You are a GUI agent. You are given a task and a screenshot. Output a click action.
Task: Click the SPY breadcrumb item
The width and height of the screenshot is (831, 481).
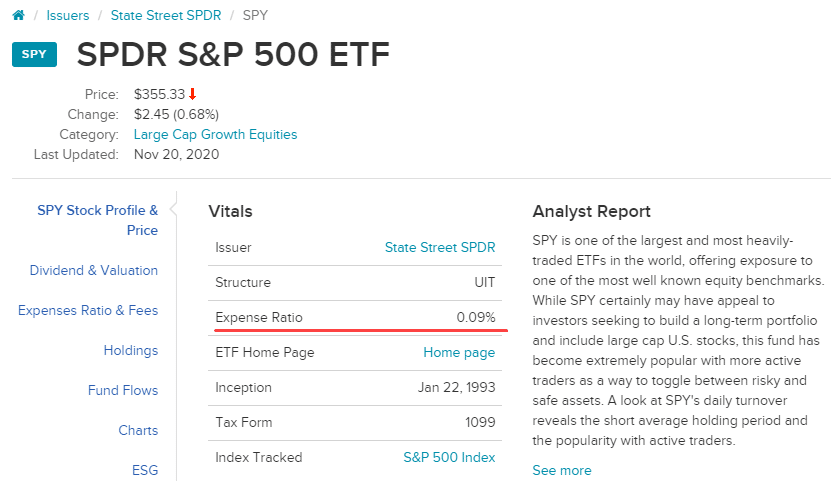[255, 16]
